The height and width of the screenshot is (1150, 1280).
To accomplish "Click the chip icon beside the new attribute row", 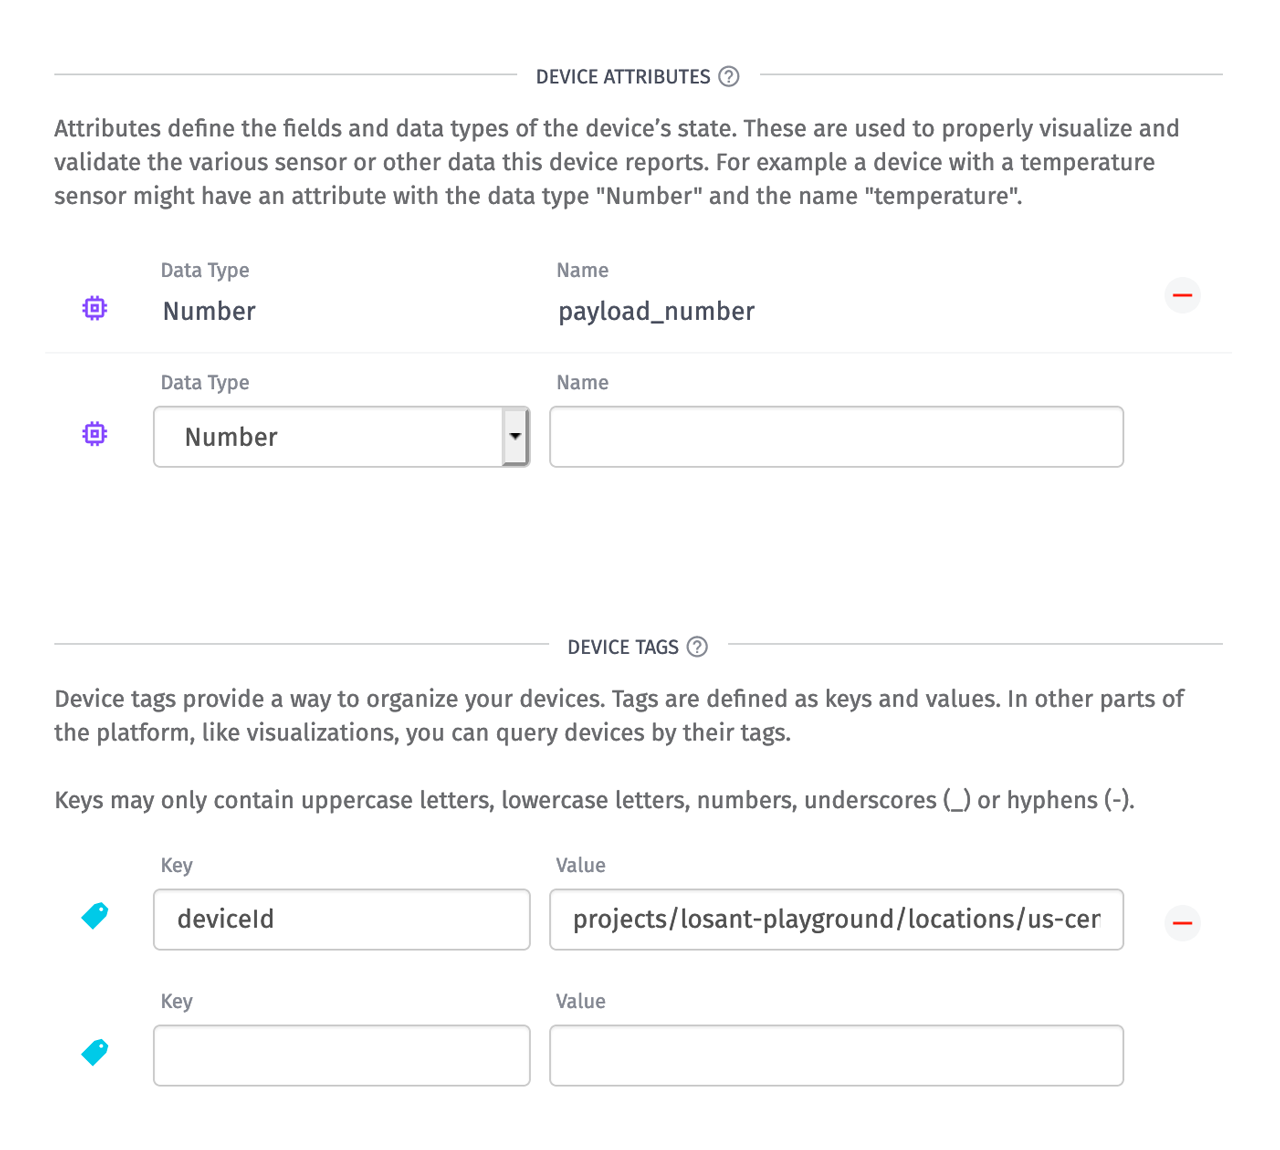I will [94, 433].
